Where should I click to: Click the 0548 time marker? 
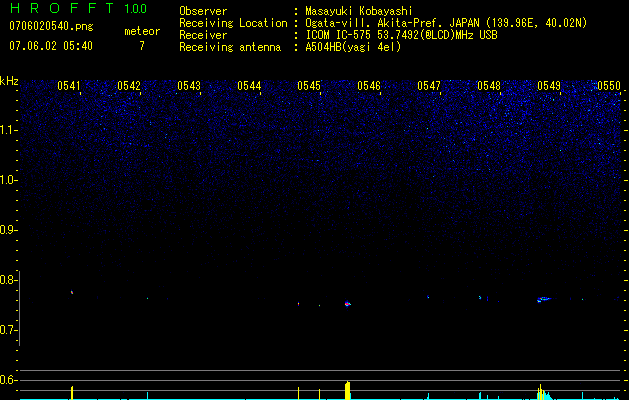pos(489,86)
